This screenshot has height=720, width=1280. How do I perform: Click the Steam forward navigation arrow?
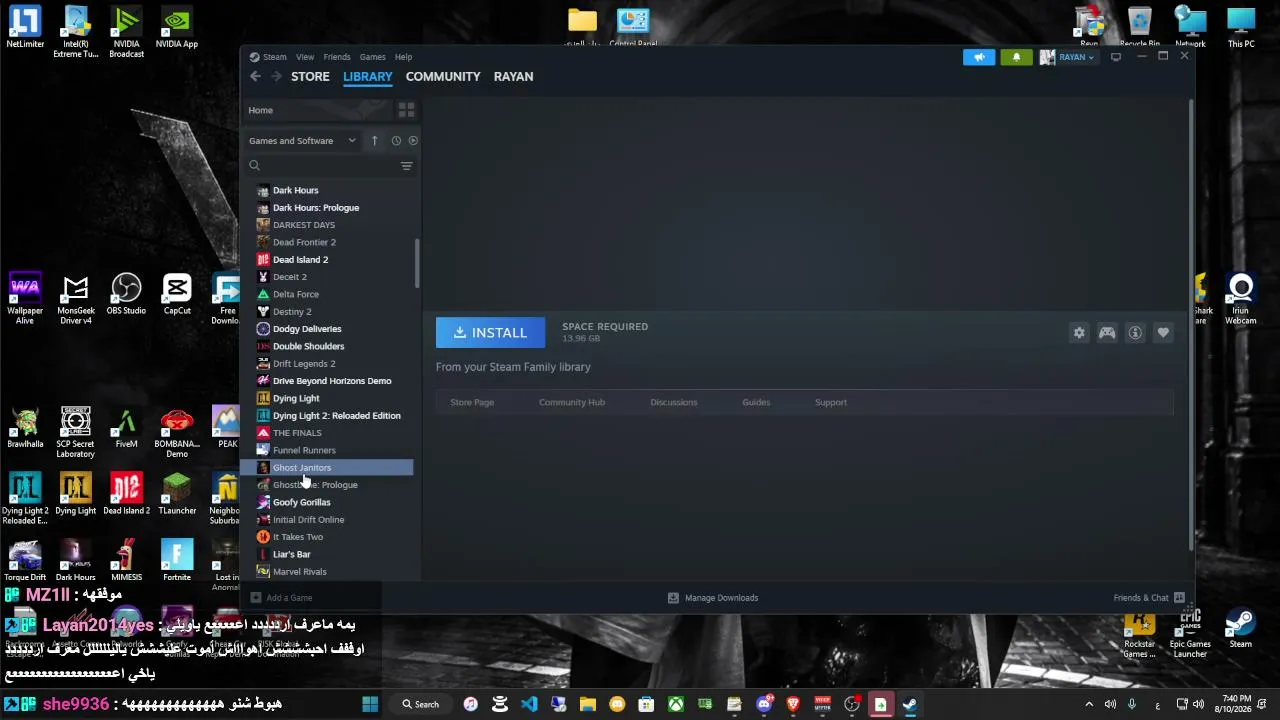tap(276, 76)
